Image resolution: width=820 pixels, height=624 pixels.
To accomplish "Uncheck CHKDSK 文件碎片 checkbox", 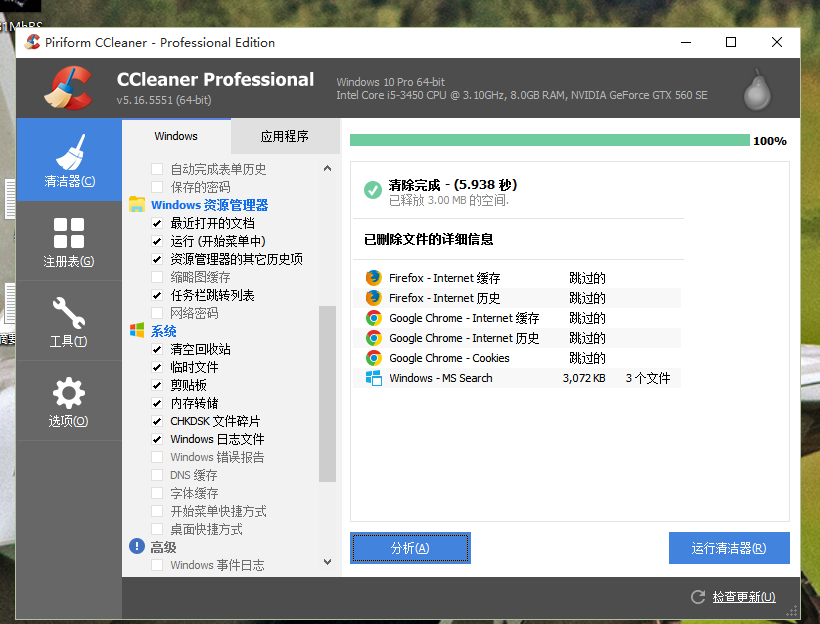I will [x=157, y=421].
